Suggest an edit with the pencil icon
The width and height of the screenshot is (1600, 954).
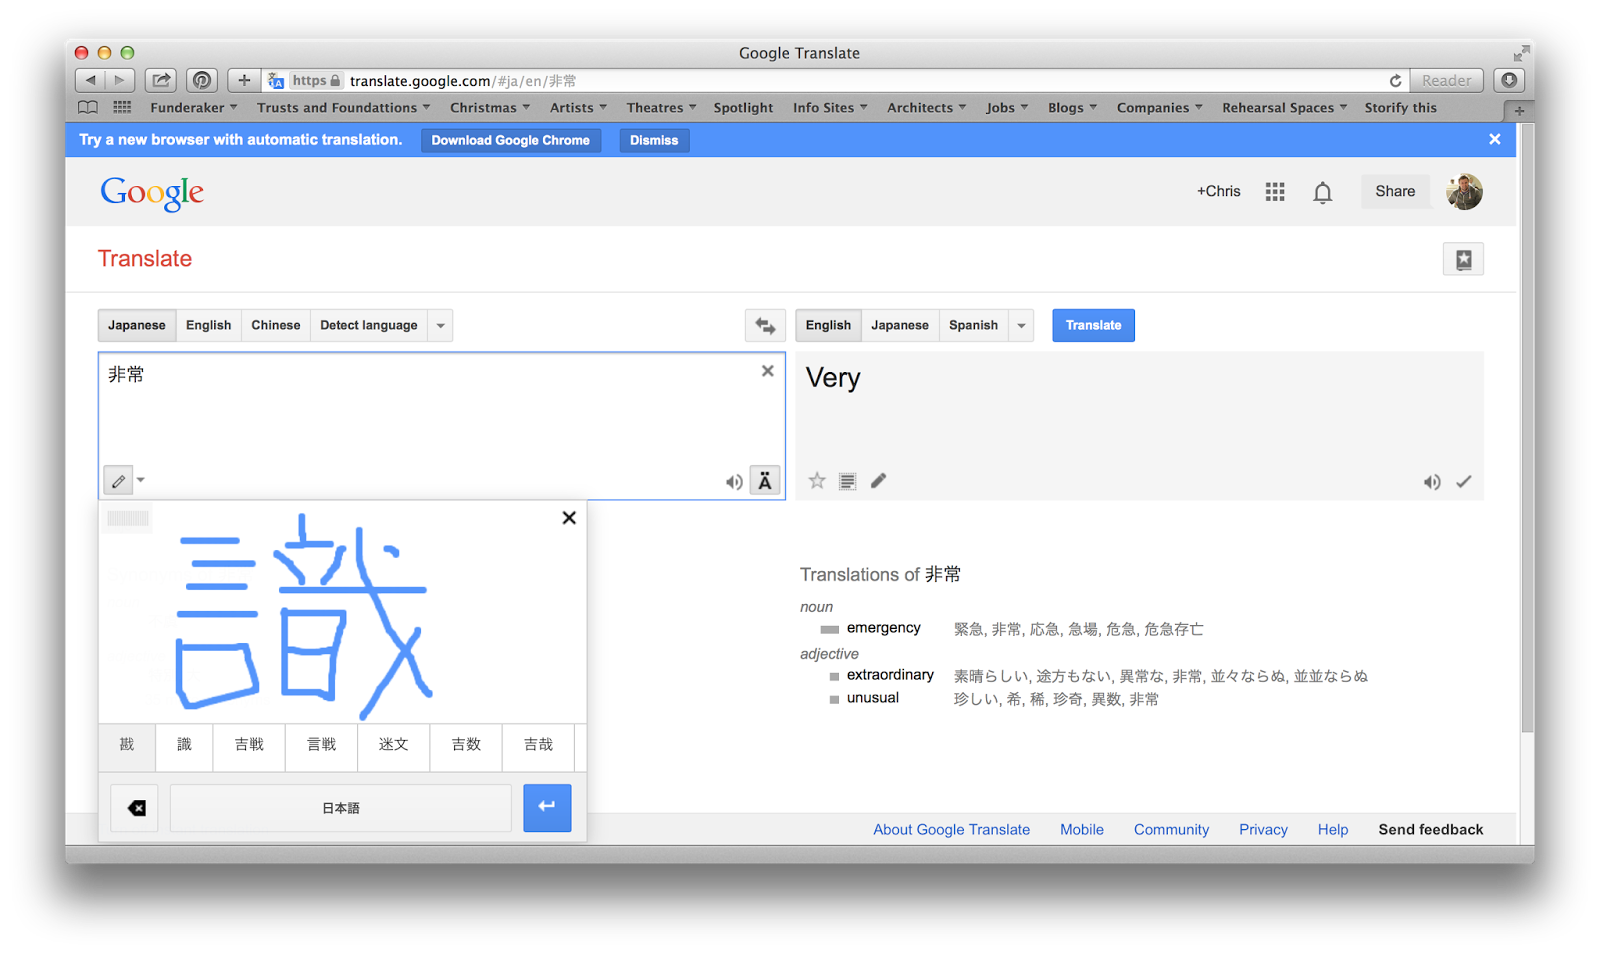pos(878,481)
